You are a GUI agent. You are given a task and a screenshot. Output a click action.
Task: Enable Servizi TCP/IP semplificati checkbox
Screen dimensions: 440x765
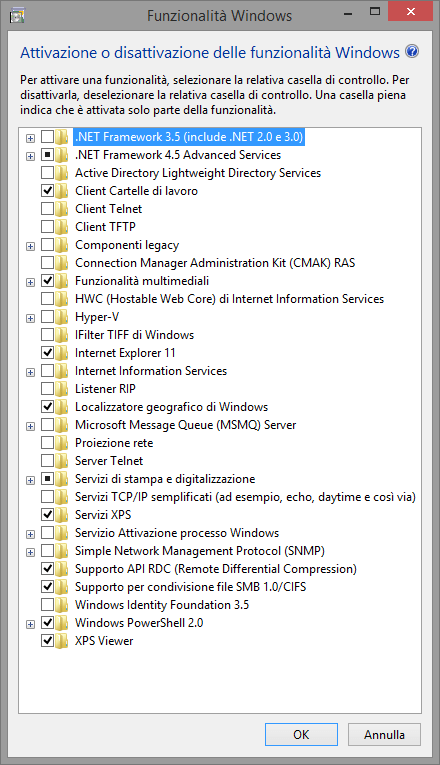pos(47,497)
